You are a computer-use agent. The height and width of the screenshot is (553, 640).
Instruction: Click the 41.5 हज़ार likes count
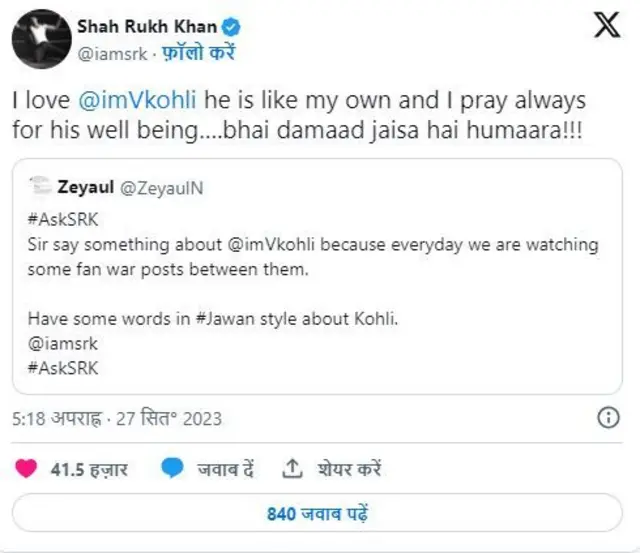[89, 469]
